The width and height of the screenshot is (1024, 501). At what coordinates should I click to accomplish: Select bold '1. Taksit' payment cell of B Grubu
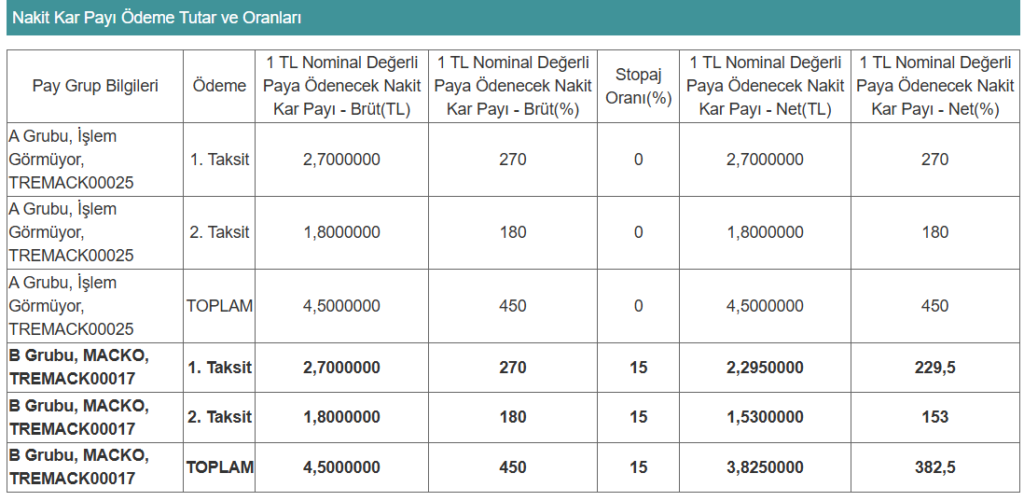point(219,367)
